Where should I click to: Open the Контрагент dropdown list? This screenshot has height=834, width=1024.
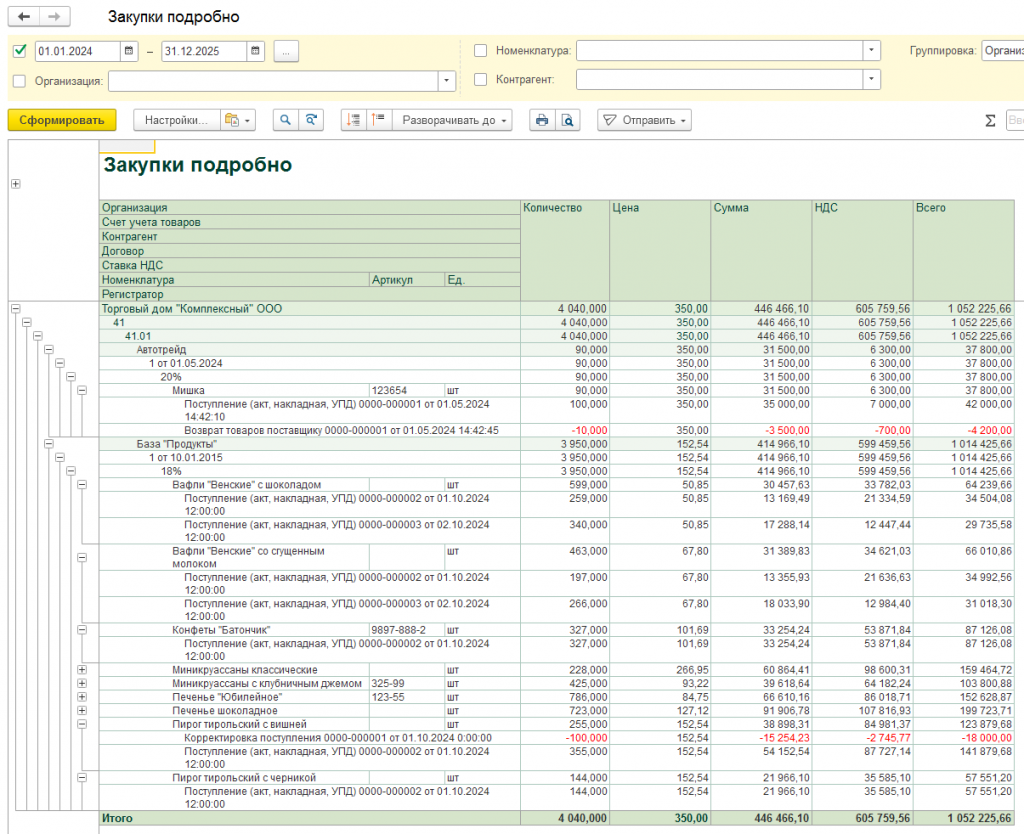tap(871, 79)
